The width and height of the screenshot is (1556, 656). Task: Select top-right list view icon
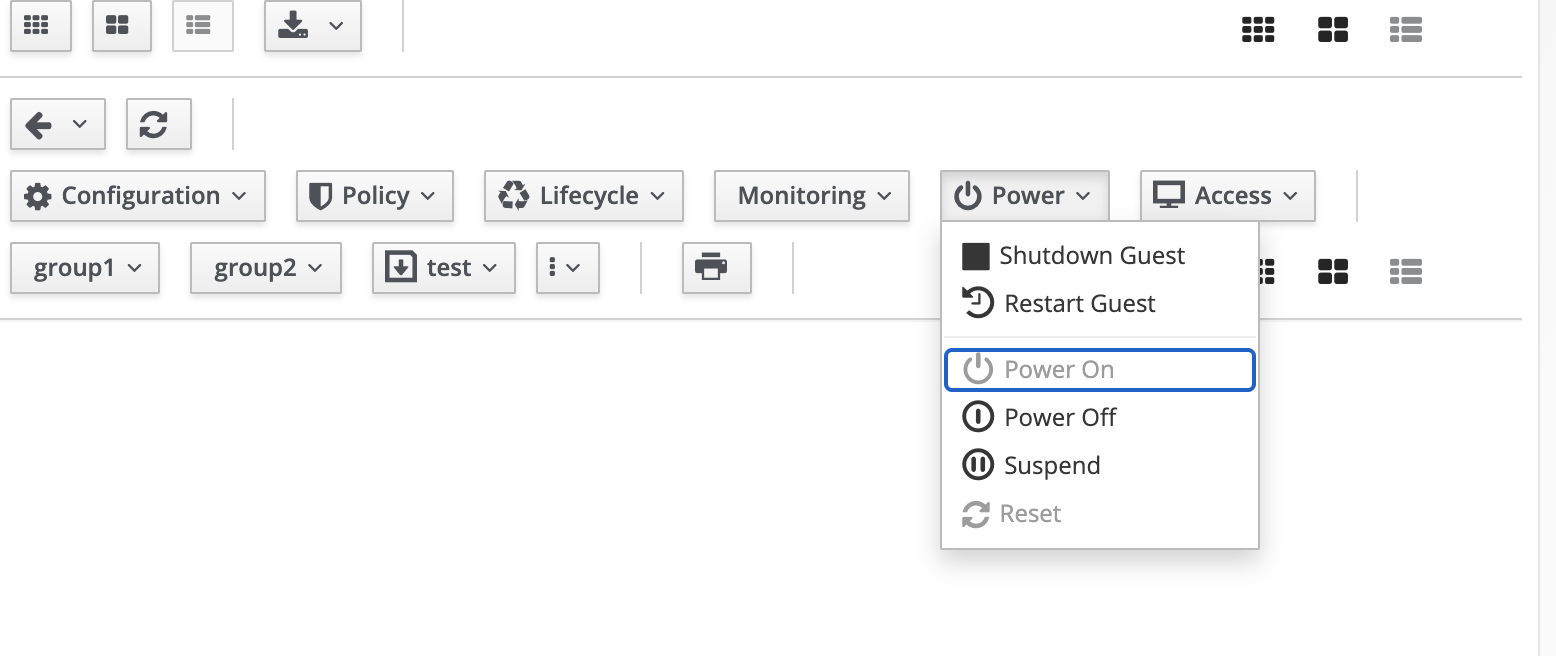coord(1406,30)
